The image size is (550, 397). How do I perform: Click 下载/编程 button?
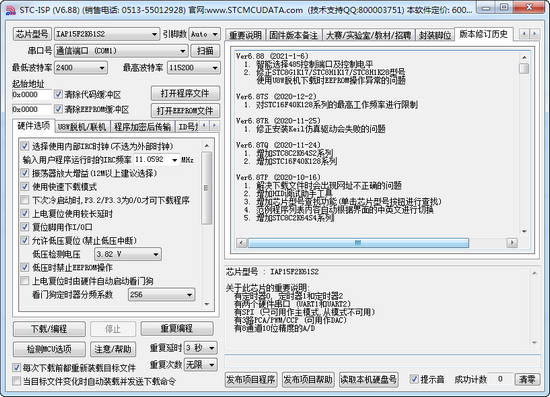point(49,329)
